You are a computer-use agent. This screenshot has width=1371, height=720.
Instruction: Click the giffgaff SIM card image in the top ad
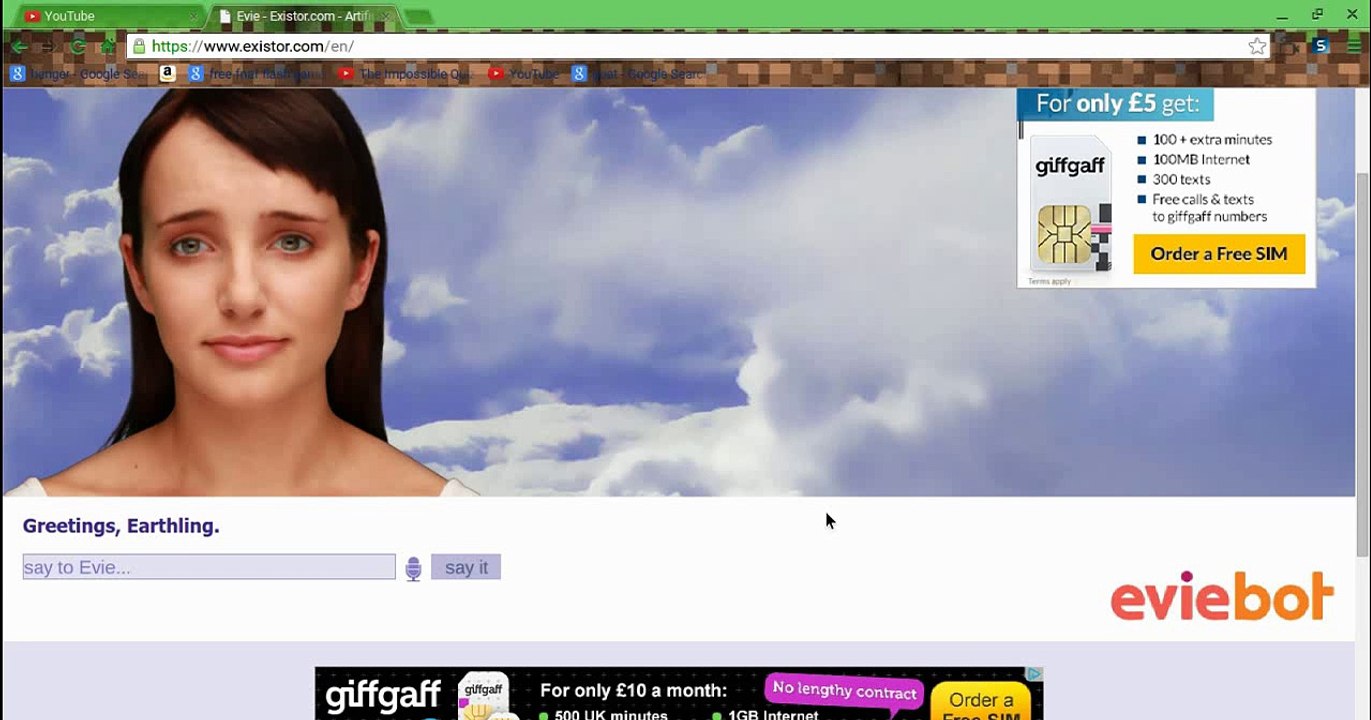click(x=1071, y=205)
